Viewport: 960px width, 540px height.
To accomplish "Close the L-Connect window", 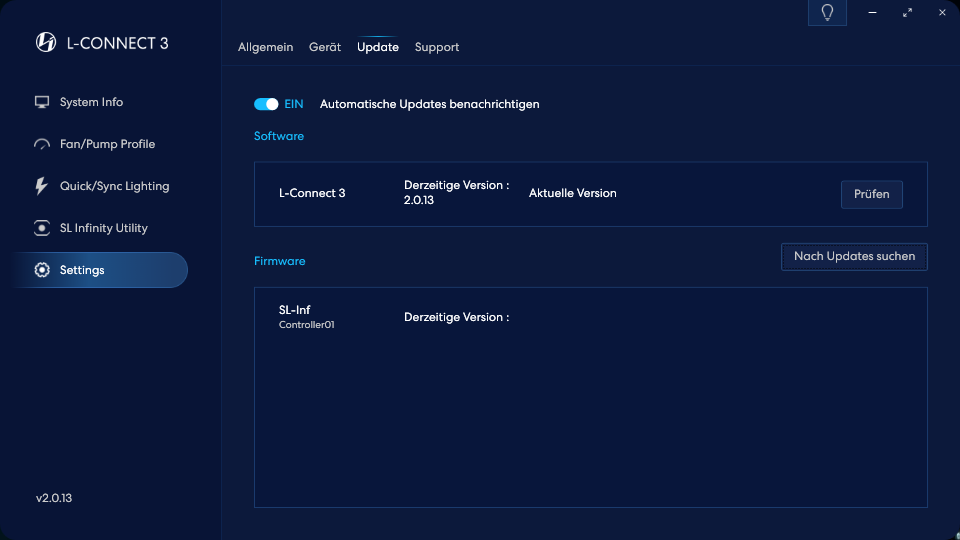I will pos(942,12).
